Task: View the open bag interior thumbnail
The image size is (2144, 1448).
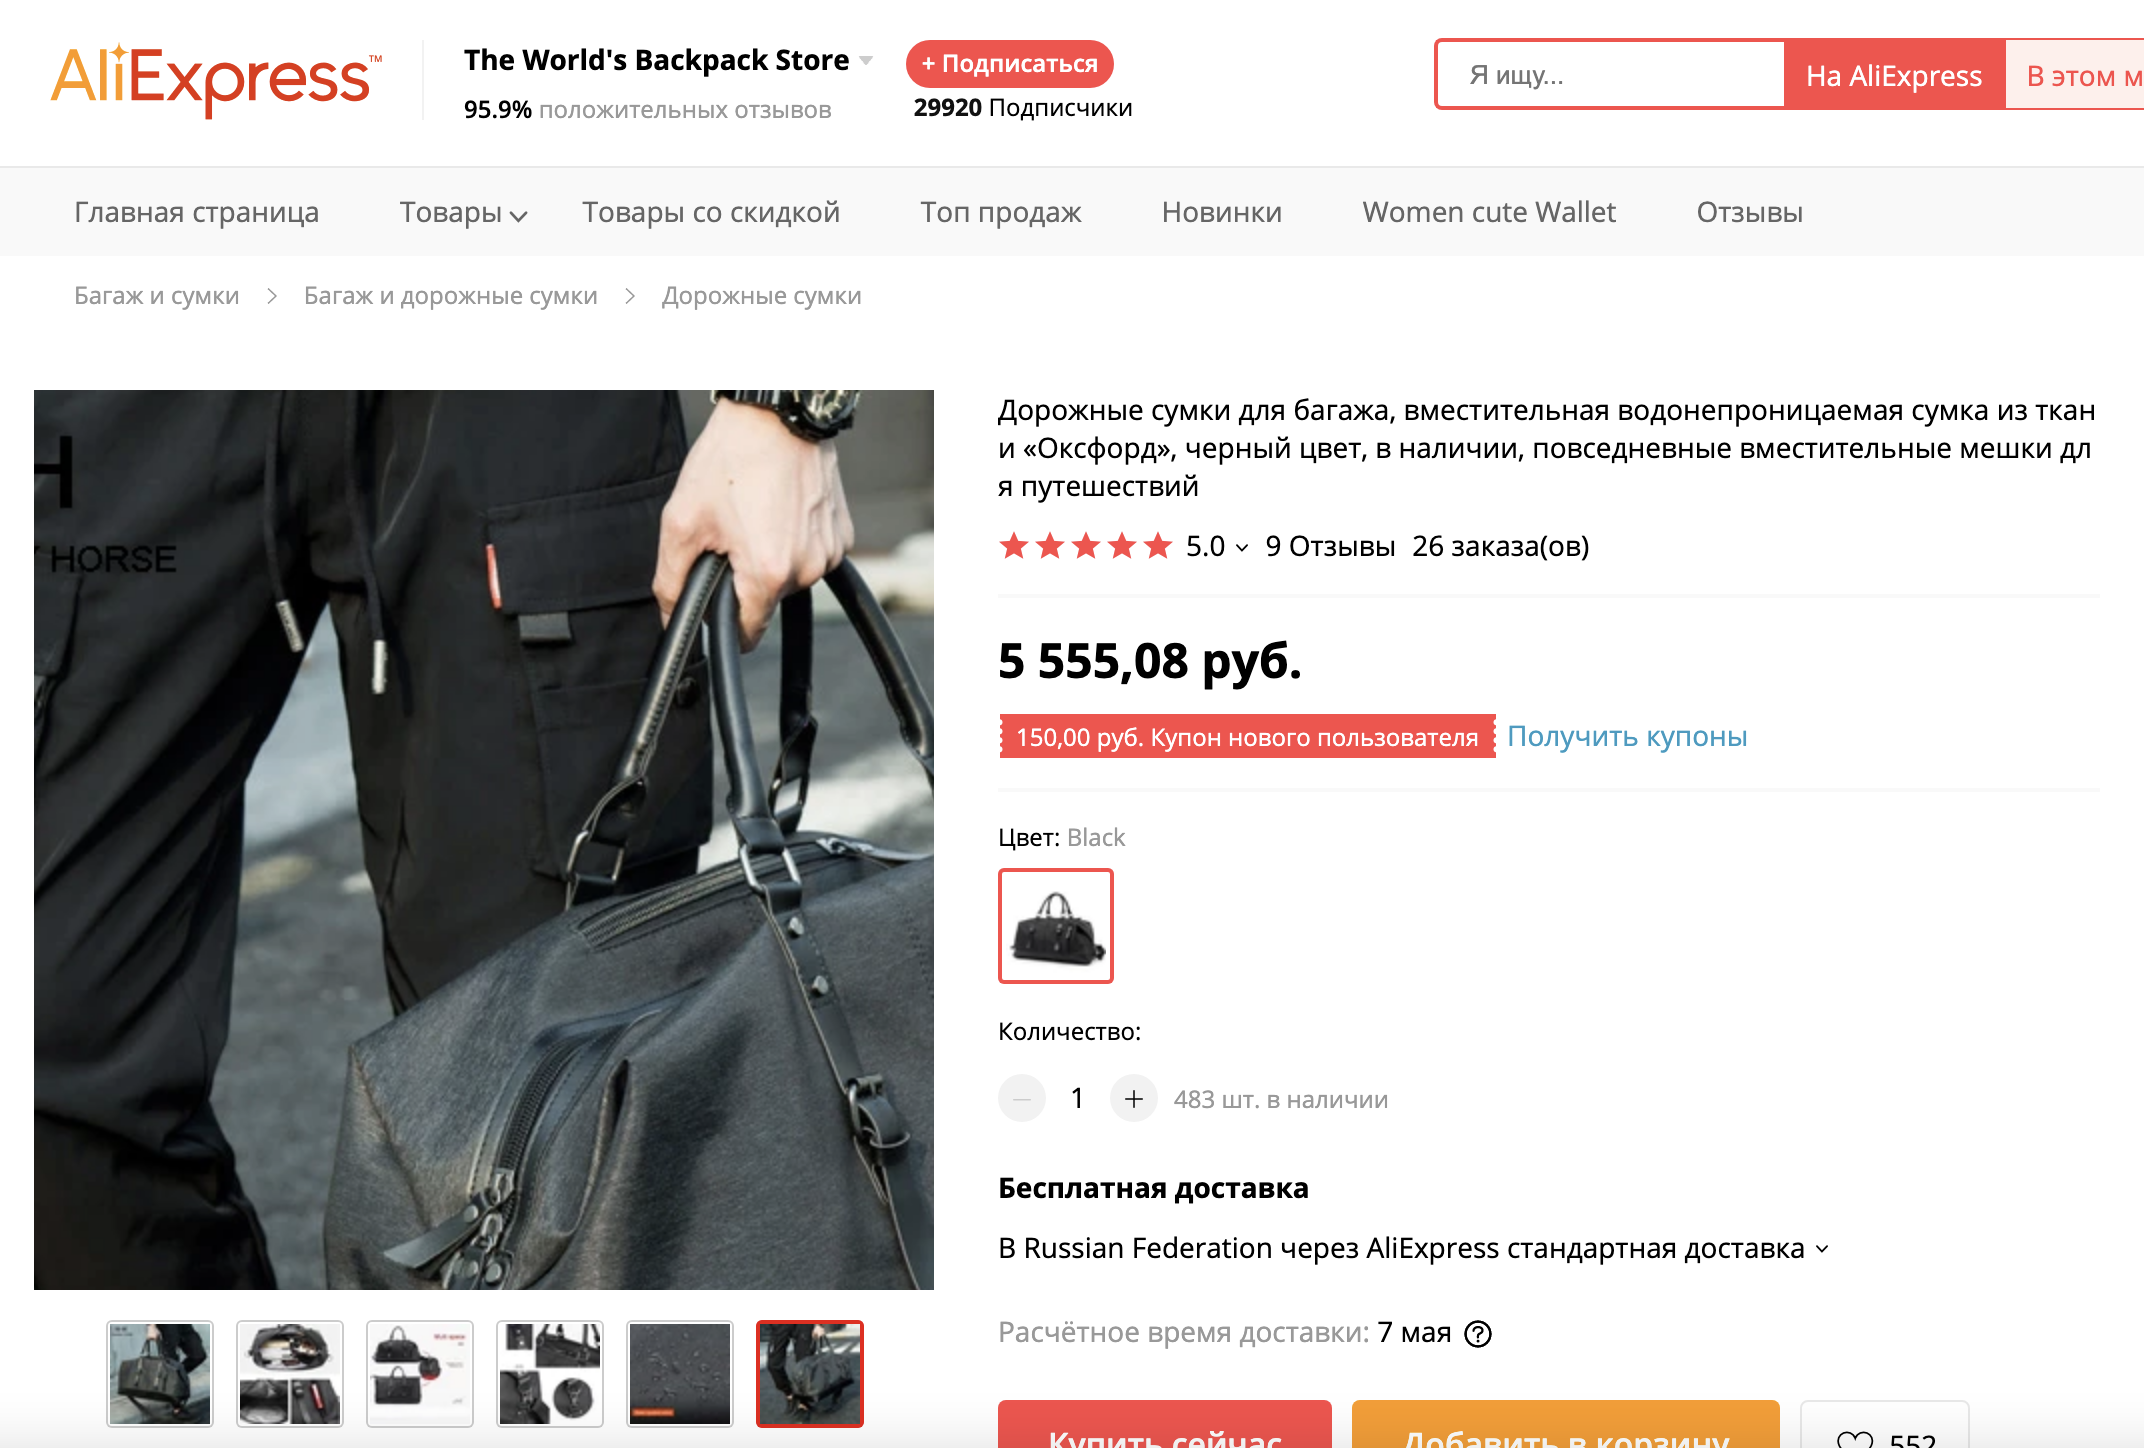Action: [x=290, y=1373]
